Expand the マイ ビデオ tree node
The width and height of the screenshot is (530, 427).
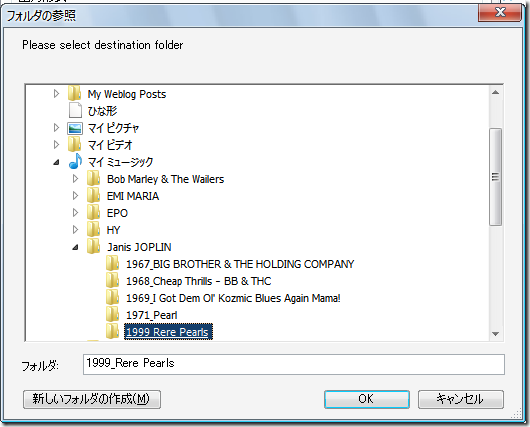click(x=56, y=145)
